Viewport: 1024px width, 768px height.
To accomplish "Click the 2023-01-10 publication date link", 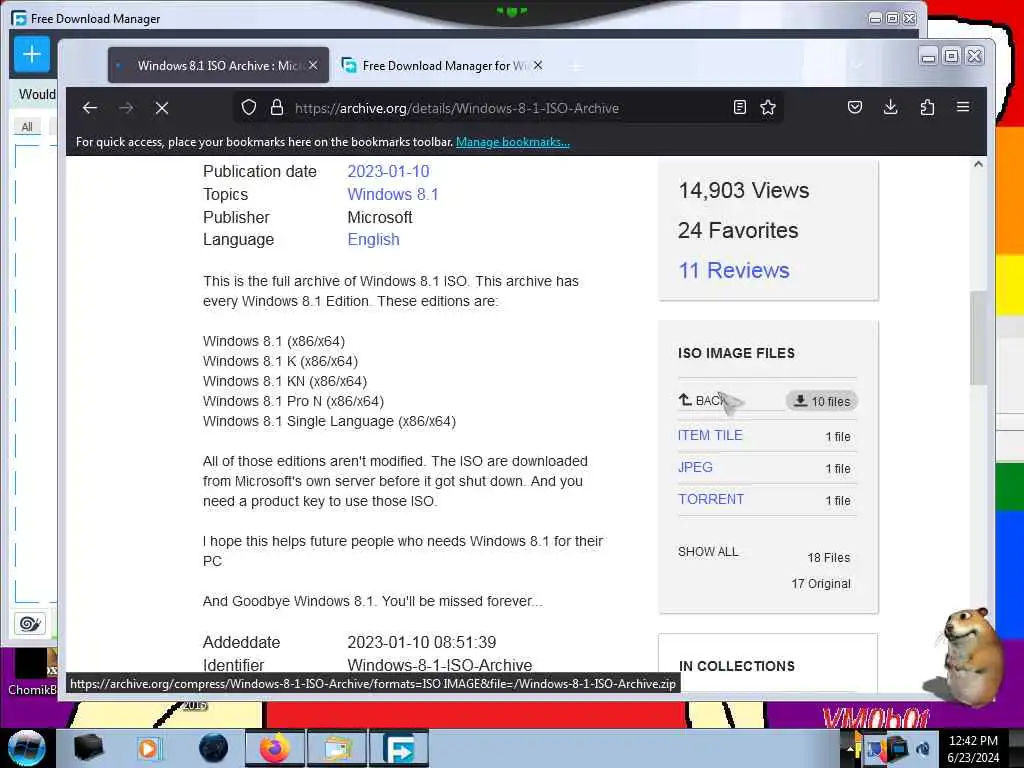I will click(388, 171).
